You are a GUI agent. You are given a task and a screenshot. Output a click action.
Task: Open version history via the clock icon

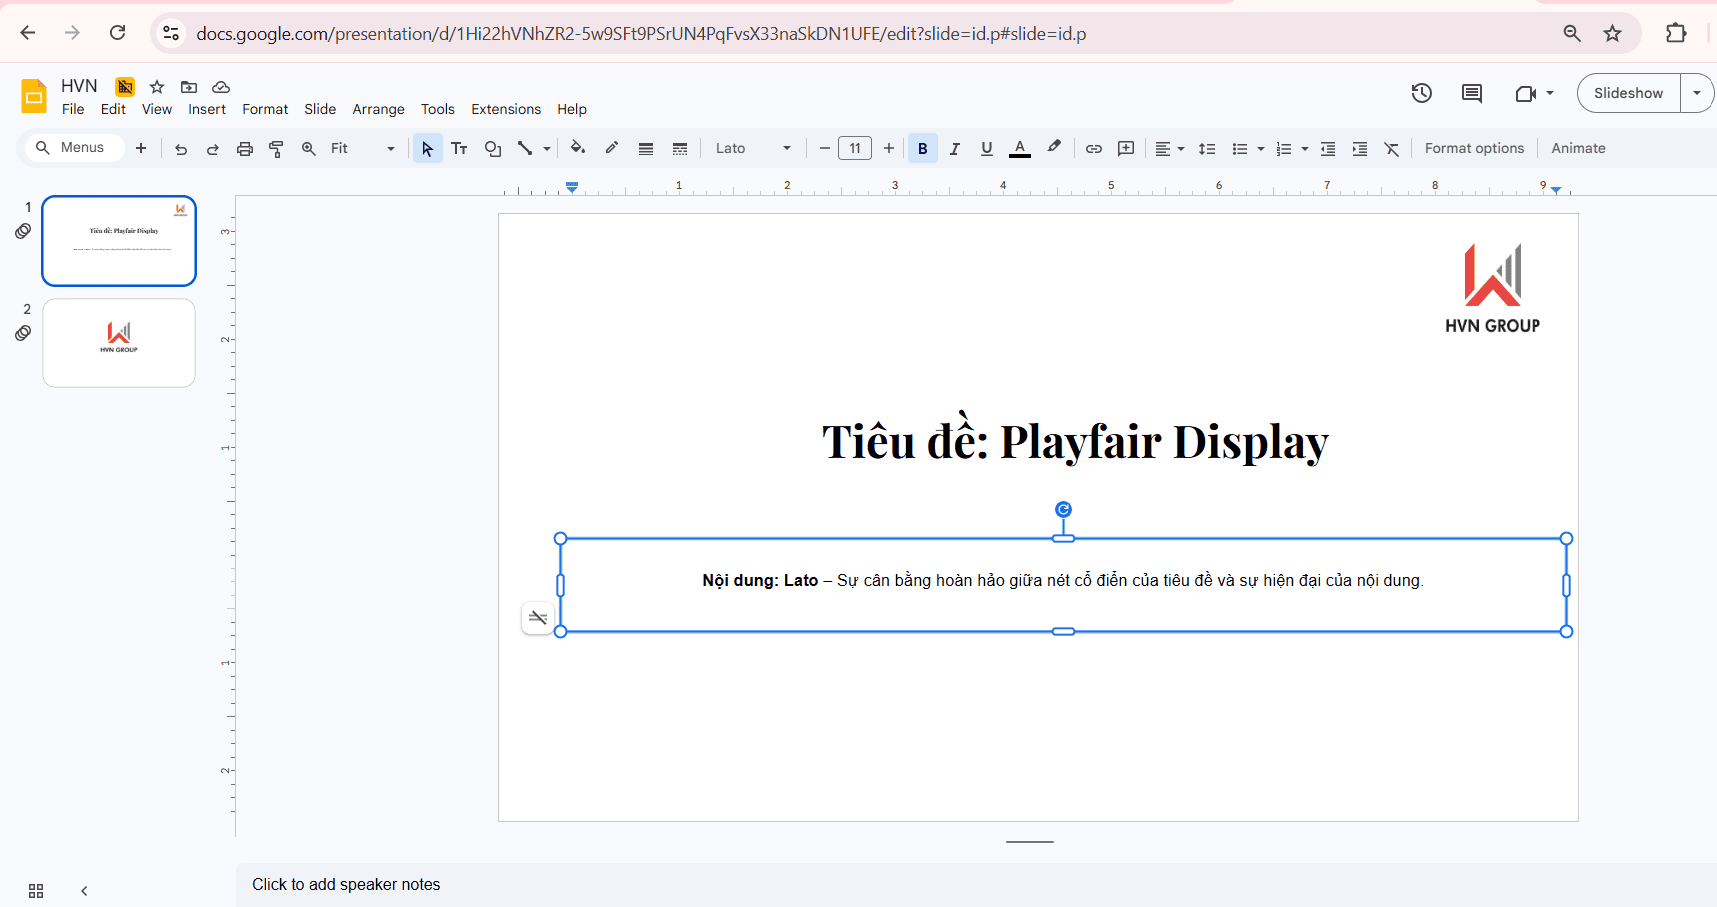click(x=1421, y=92)
